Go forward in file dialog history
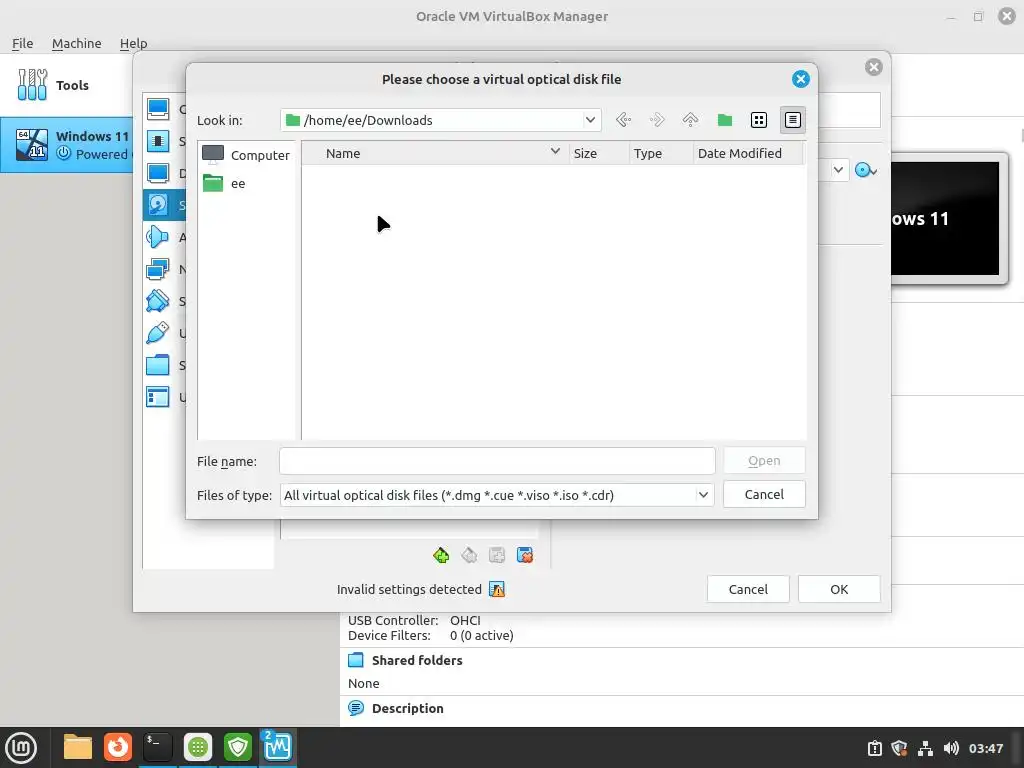 click(x=657, y=120)
